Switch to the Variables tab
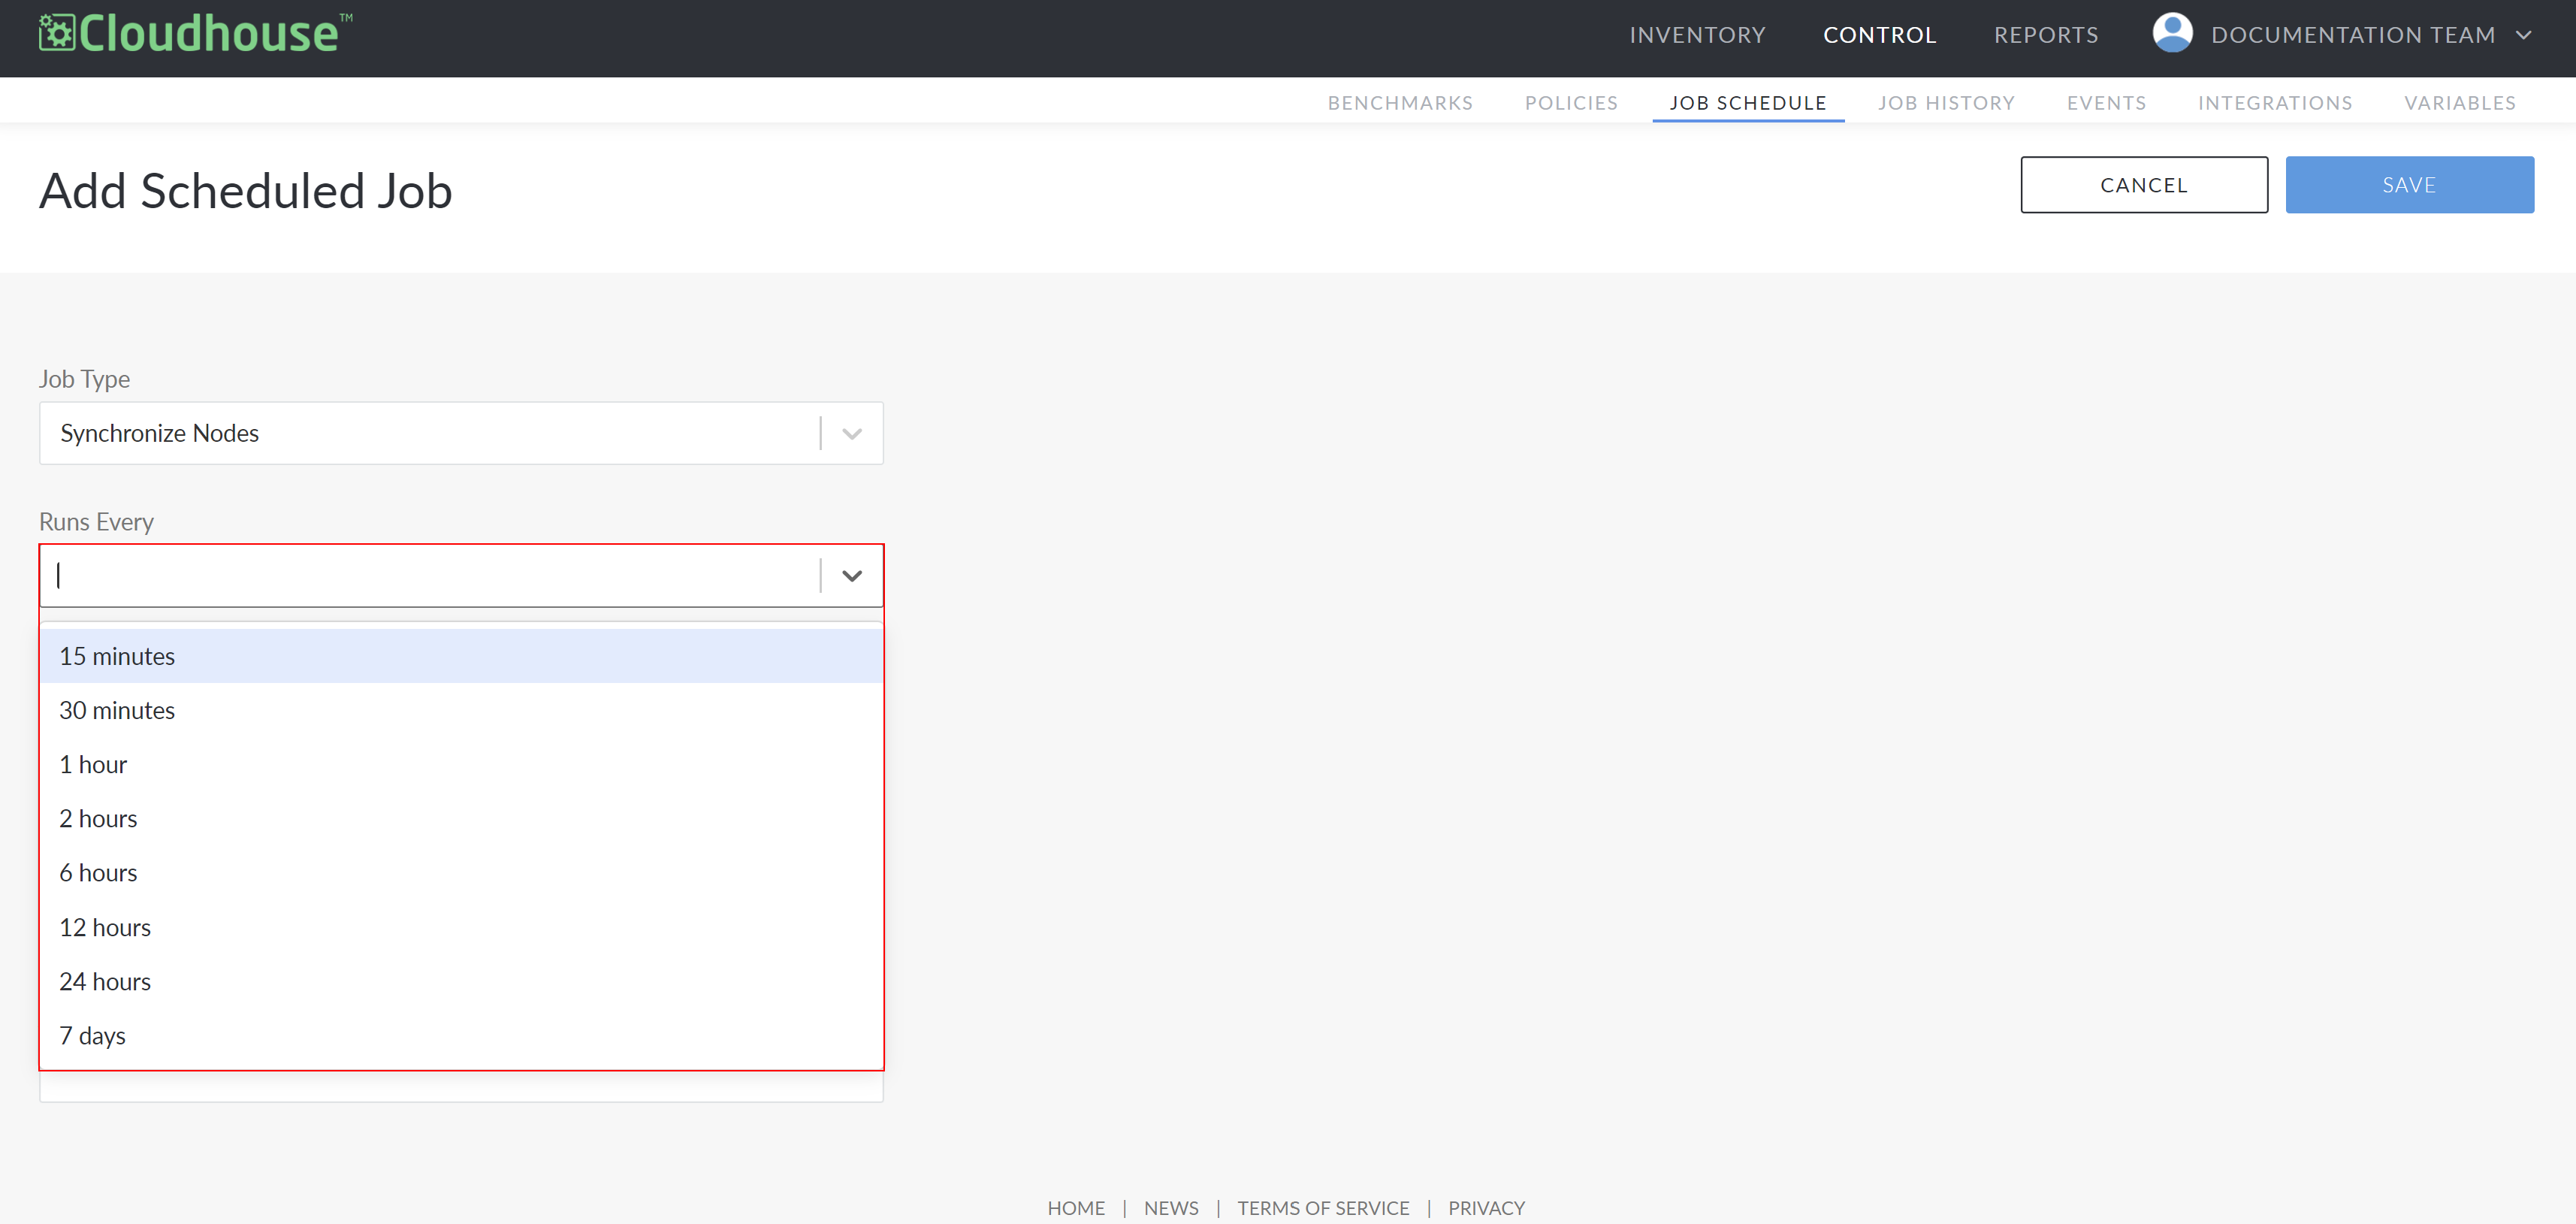This screenshot has width=2576, height=1224. pyautogui.click(x=2460, y=103)
